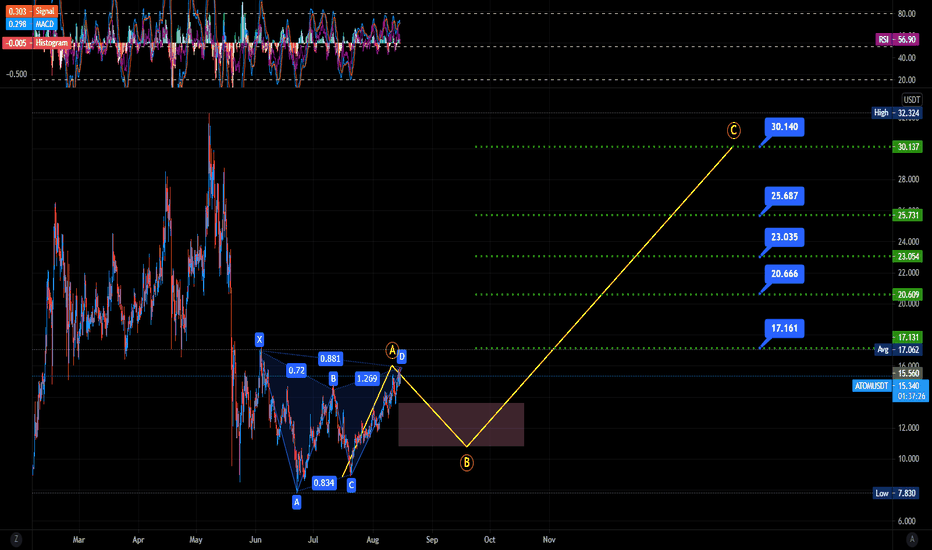Click the Jul label on time axis
Screen dimensions: 932x550
tap(313, 540)
